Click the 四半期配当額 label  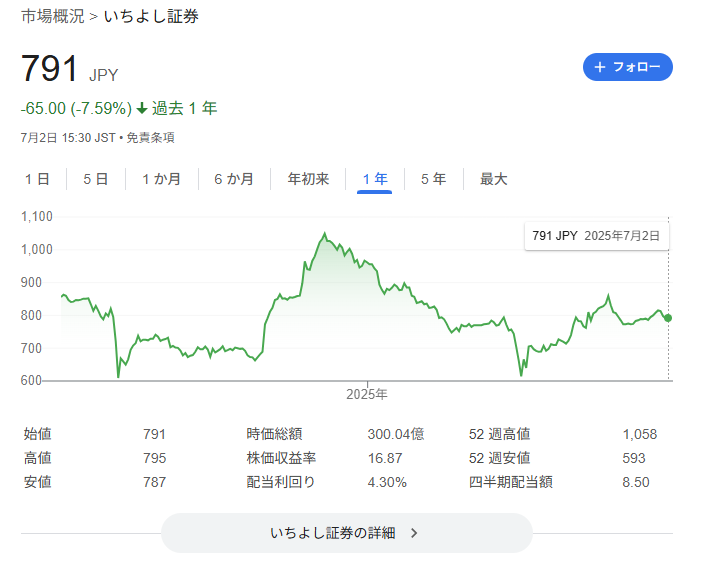tap(510, 482)
